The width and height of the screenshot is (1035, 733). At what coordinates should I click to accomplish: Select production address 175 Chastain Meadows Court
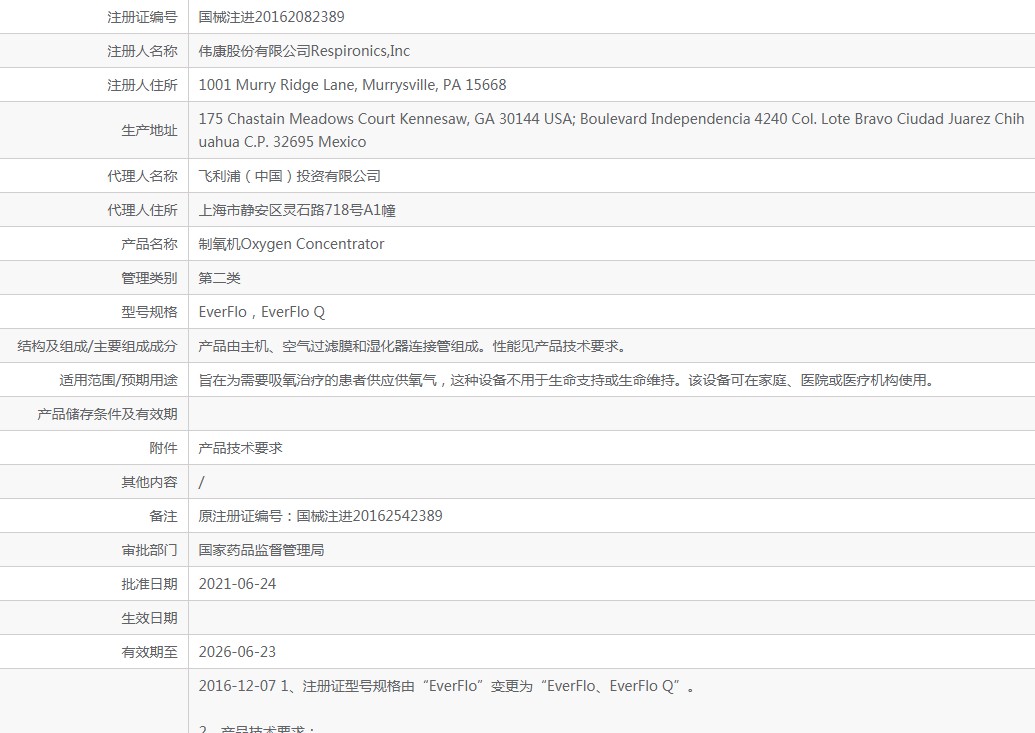(x=611, y=130)
